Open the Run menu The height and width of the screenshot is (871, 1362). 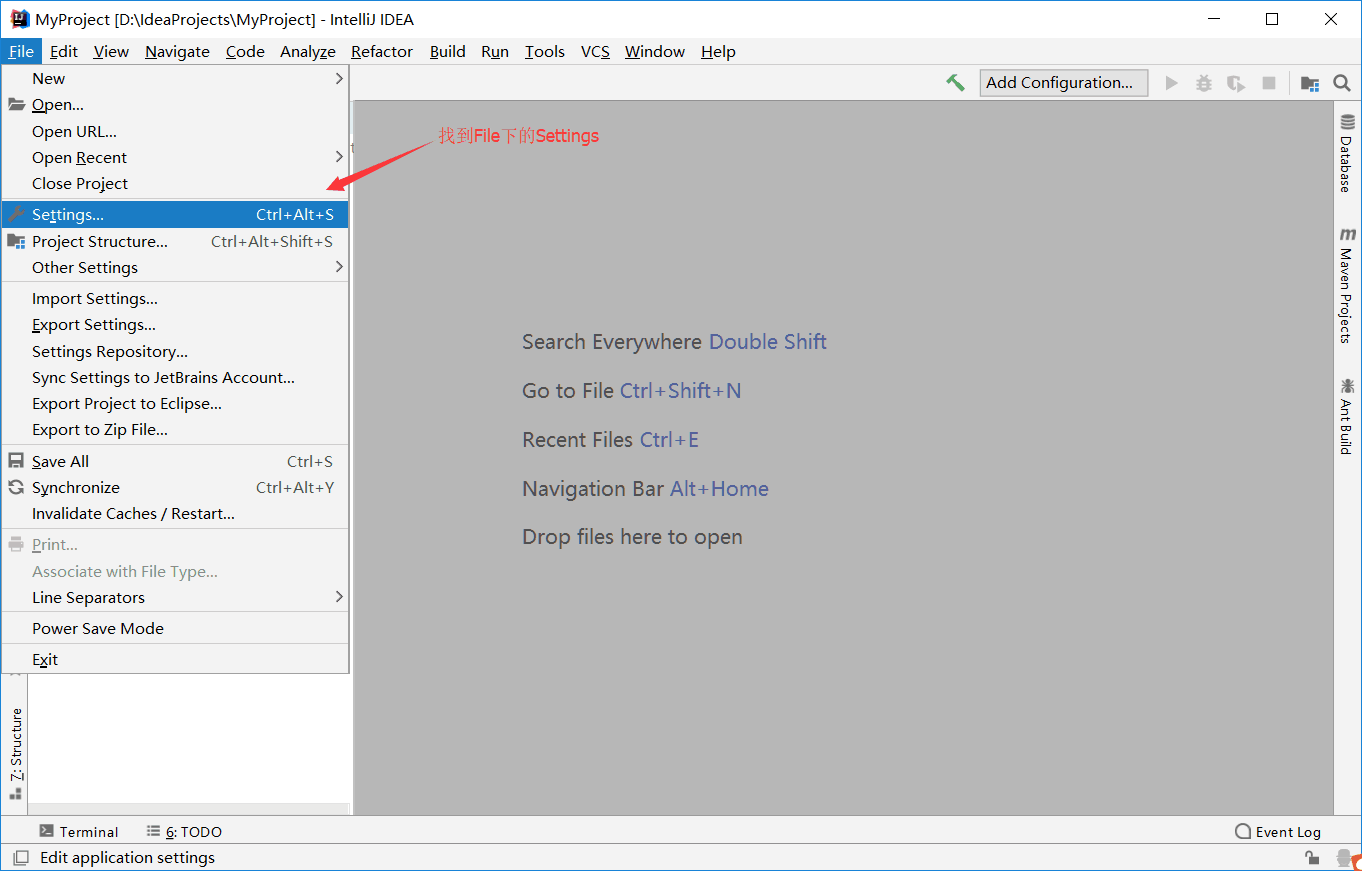[495, 52]
